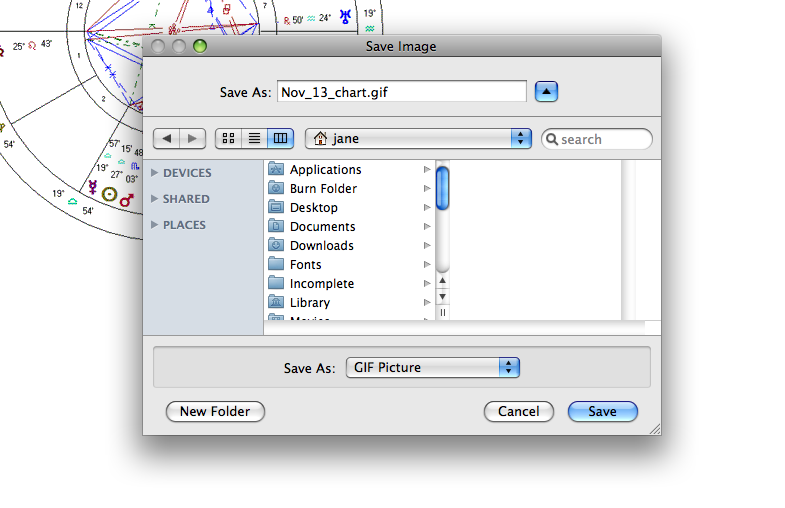Select the Library folder
The width and height of the screenshot is (785, 508).
coord(349,303)
